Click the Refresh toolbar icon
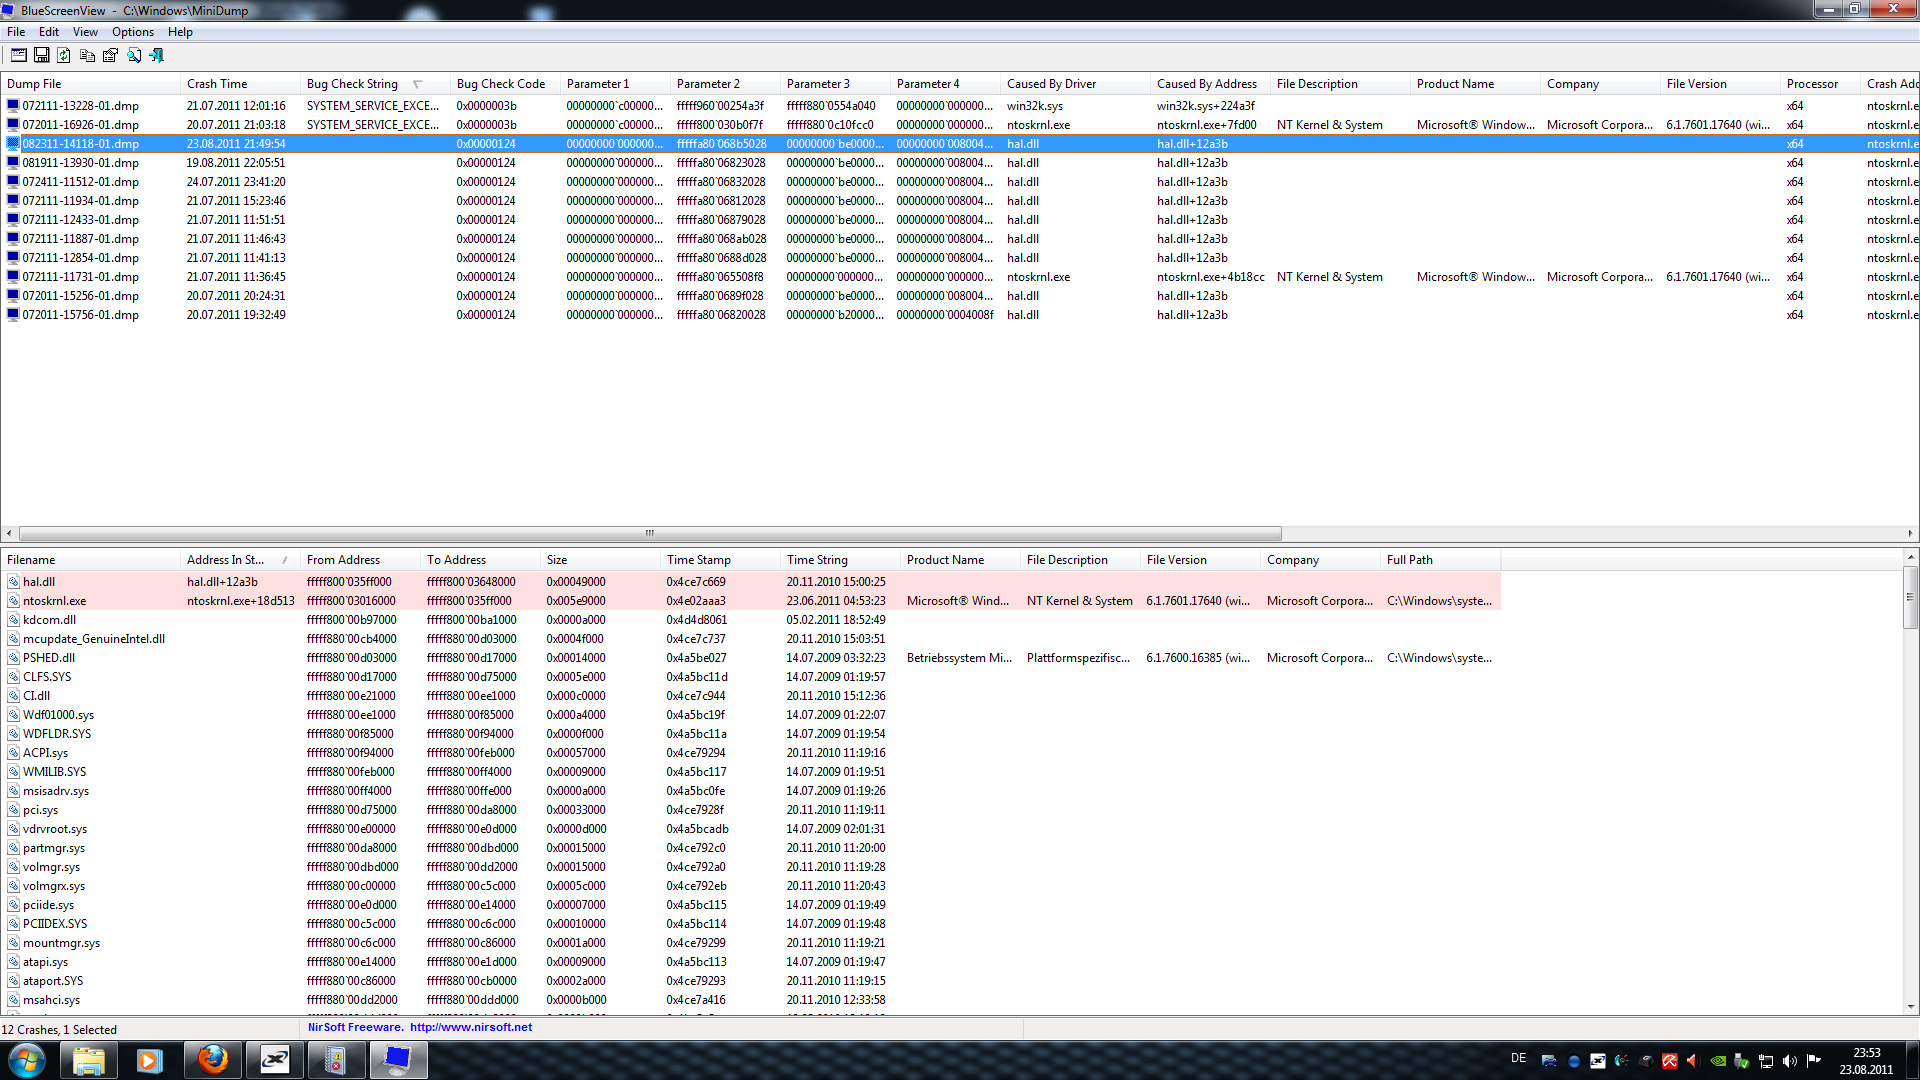 click(64, 55)
